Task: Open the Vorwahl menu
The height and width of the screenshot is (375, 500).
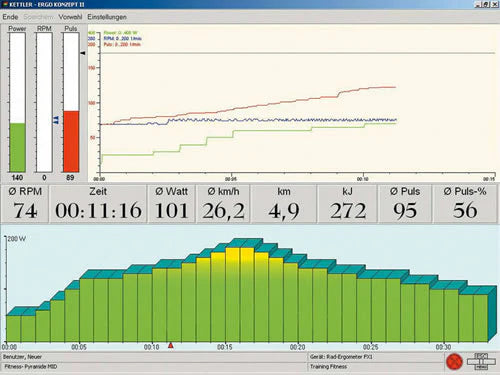Action: [70, 17]
